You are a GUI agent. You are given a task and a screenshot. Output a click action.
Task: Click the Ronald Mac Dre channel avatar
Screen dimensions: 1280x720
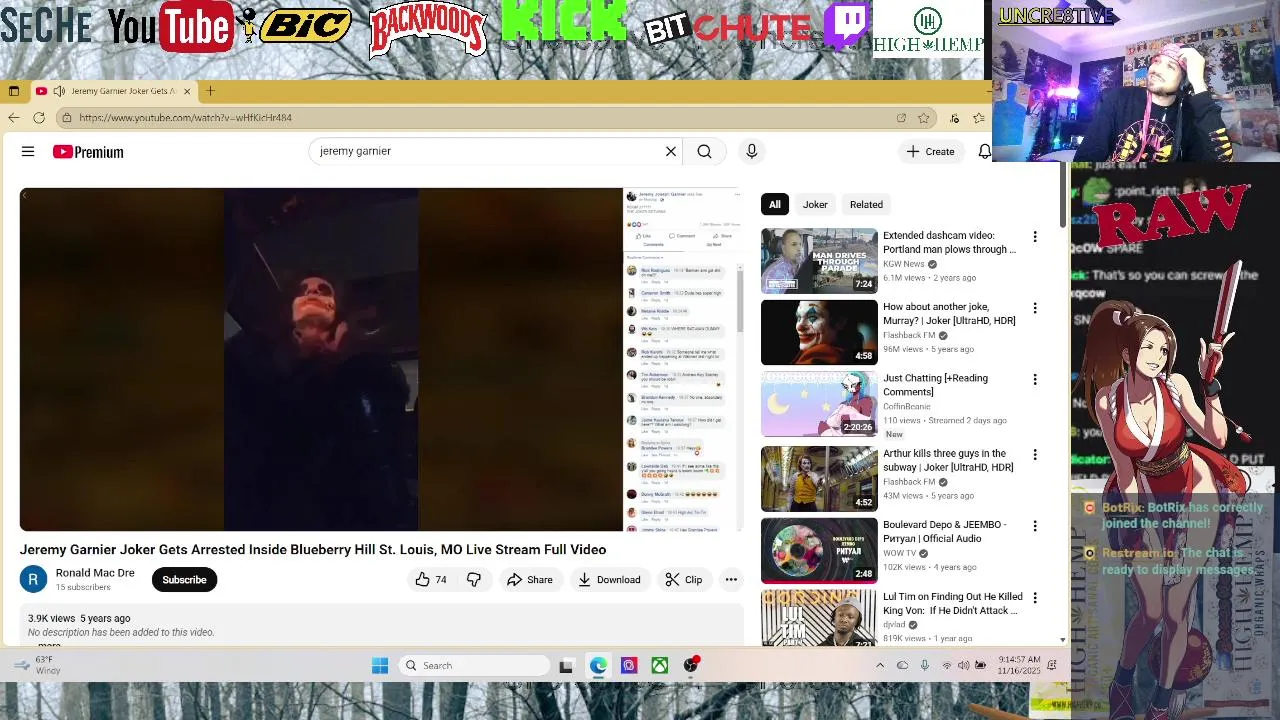(x=33, y=580)
